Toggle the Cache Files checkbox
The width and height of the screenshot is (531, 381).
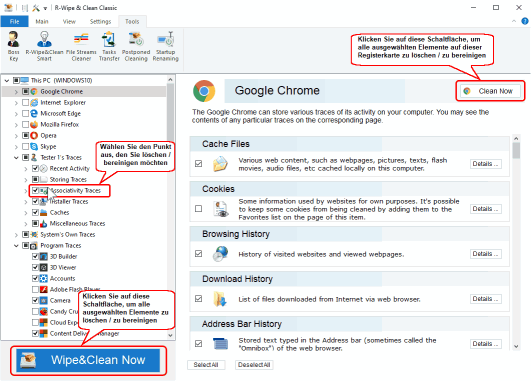click(x=198, y=164)
